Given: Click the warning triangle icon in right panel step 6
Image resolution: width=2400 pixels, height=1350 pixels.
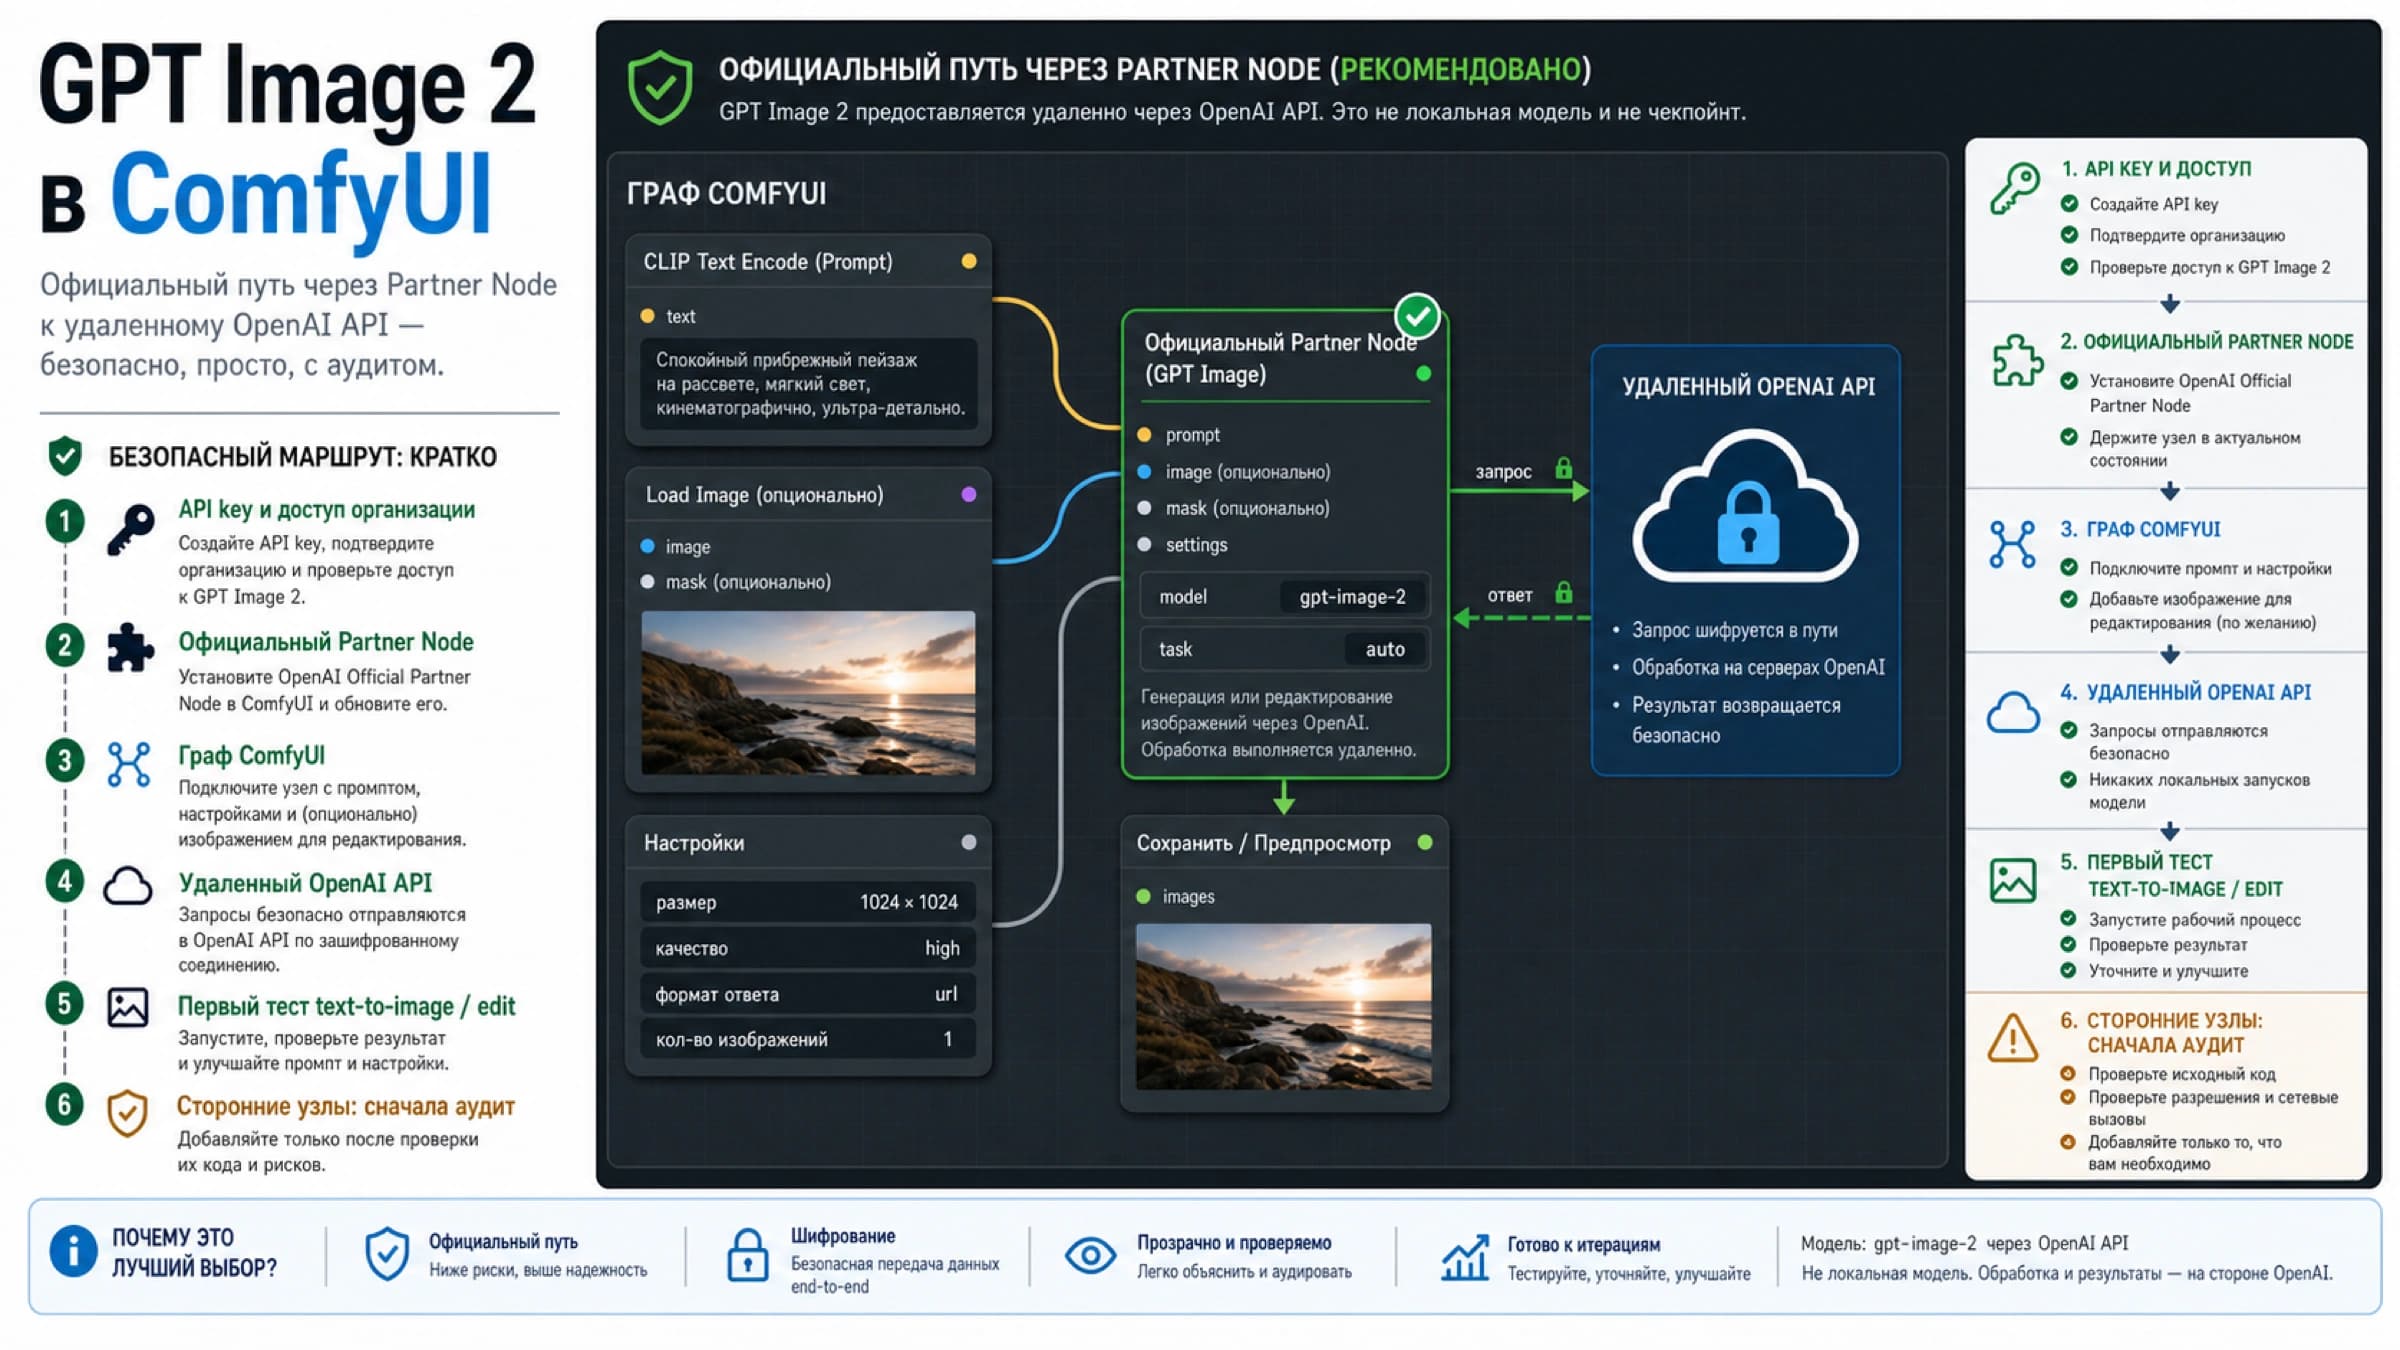Looking at the screenshot, I should tap(2013, 1038).
